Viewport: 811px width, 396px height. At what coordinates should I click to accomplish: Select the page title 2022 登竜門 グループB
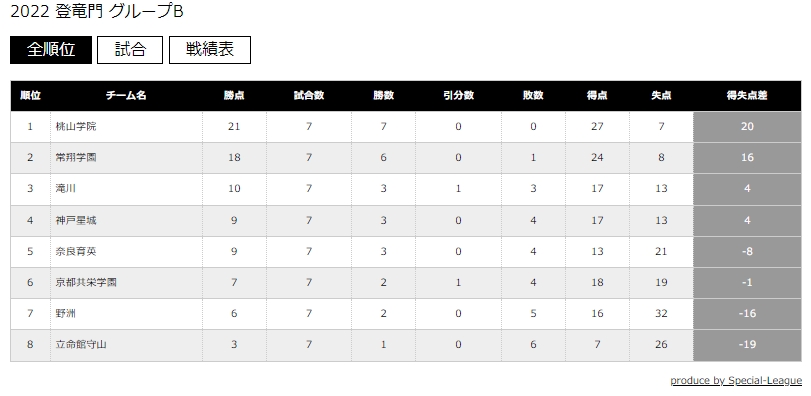tap(97, 11)
